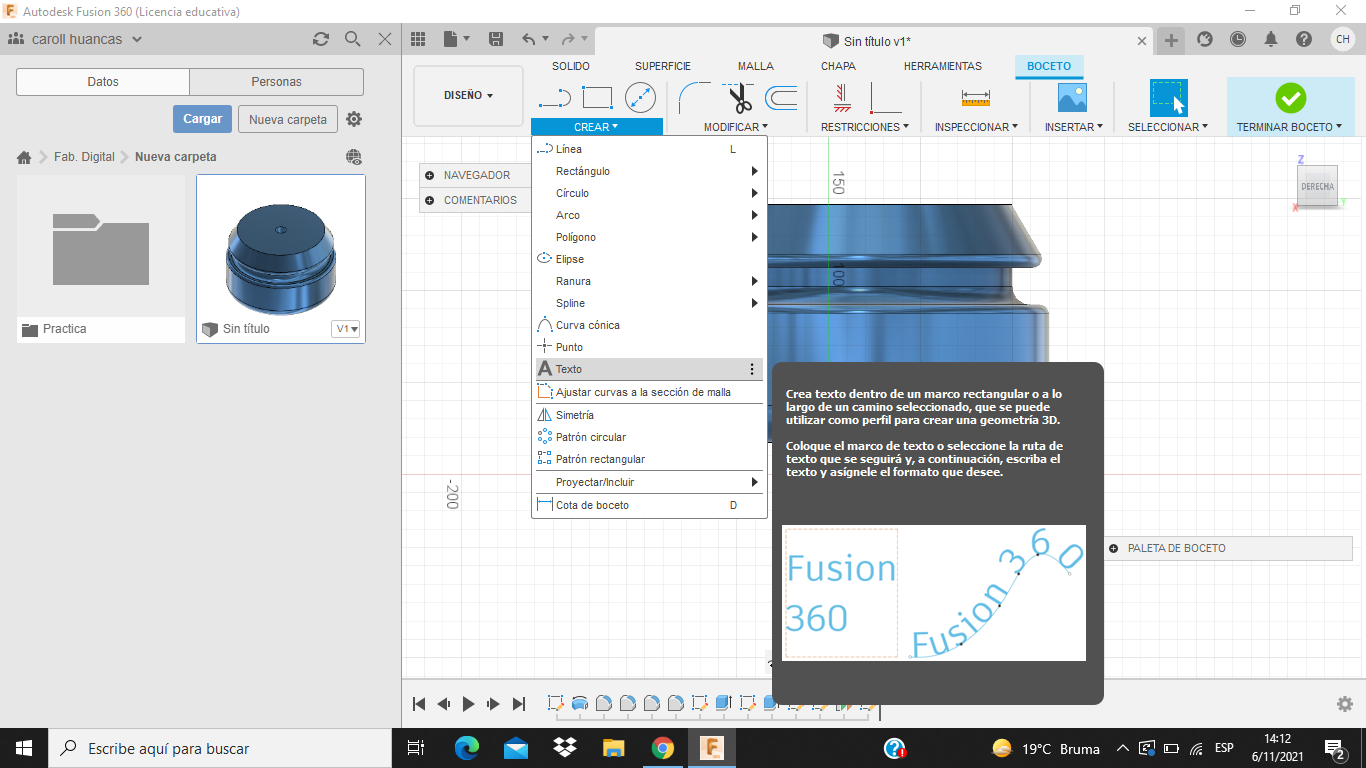Screen dimensions: 1366x768
Task: Close the data panel with the X
Action: click(385, 39)
